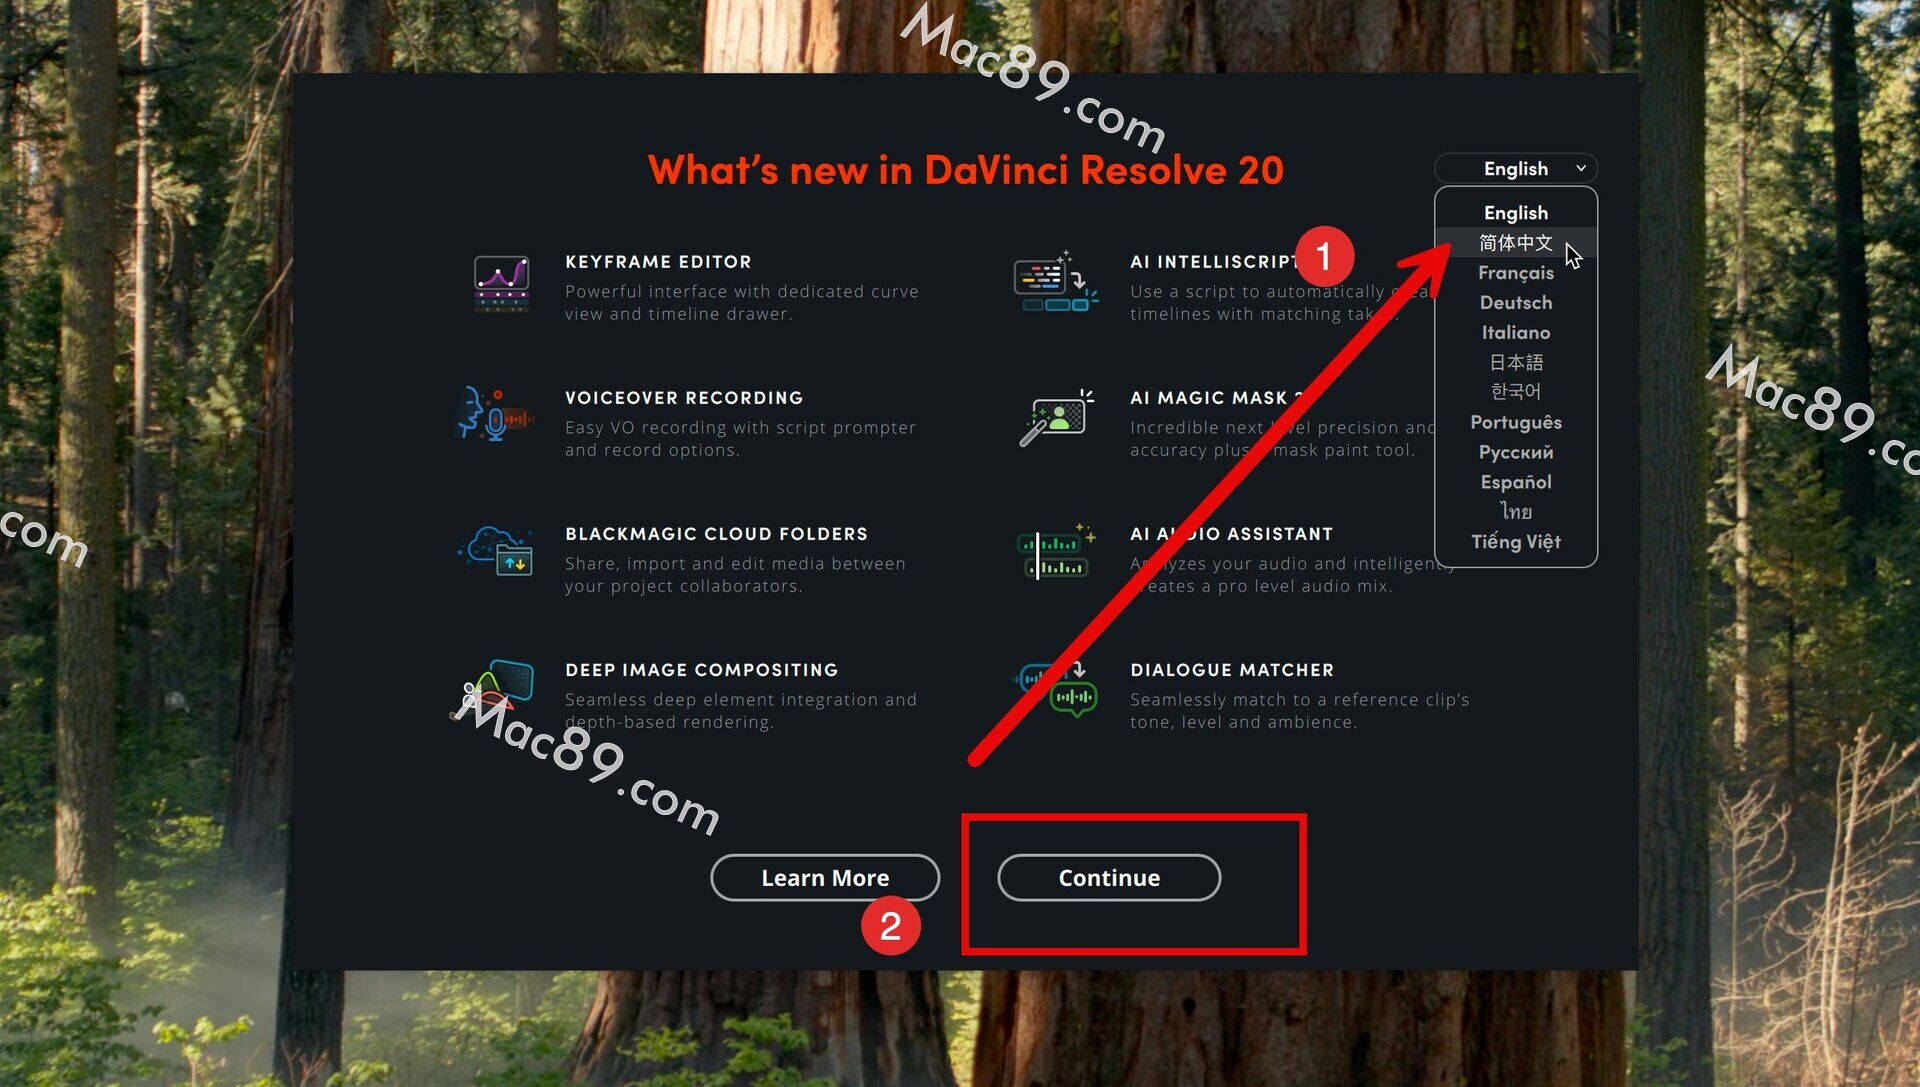
Task: Click the Keyframe Editor feature icon
Action: (501, 284)
